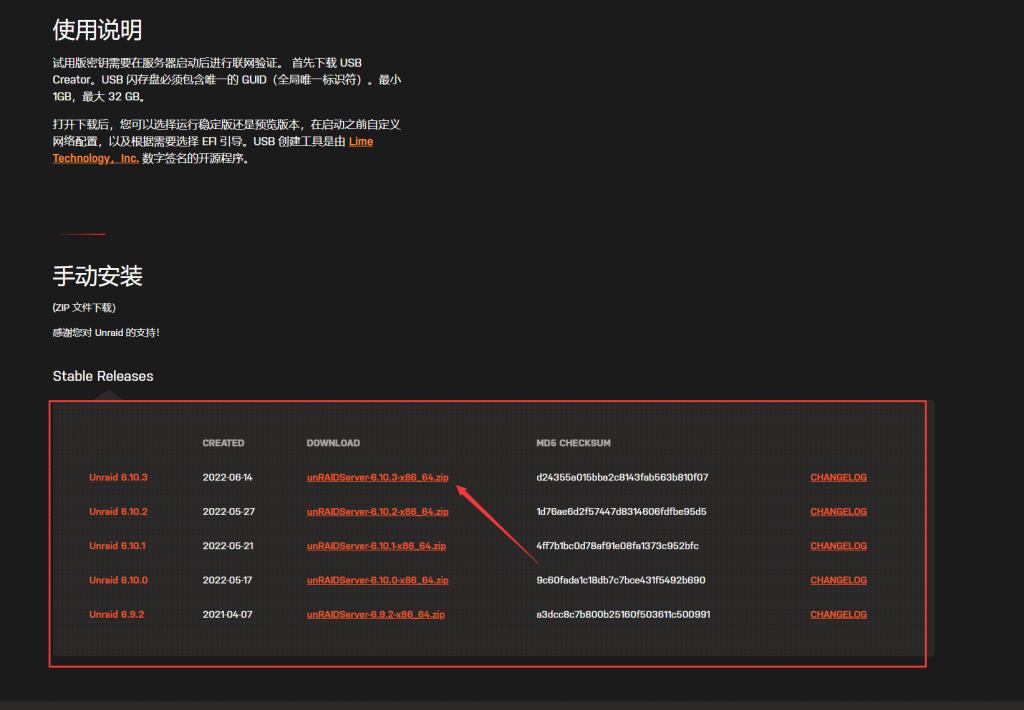Select the MD5 checksum in the Unraid 6.10.0 row

(x=620, y=580)
